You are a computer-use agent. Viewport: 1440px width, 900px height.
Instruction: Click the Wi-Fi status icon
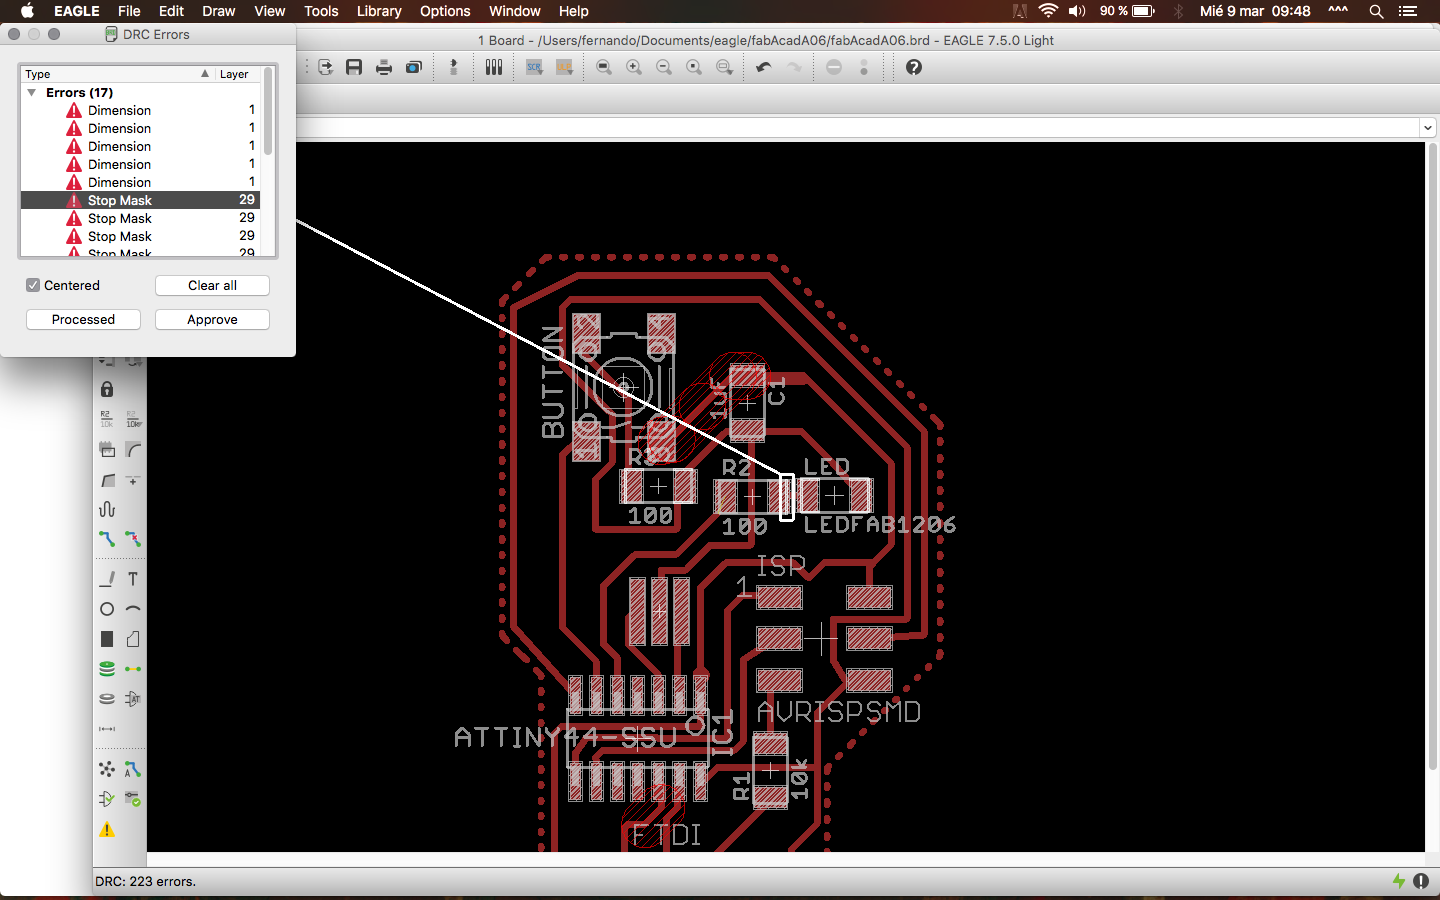pyautogui.click(x=1048, y=11)
